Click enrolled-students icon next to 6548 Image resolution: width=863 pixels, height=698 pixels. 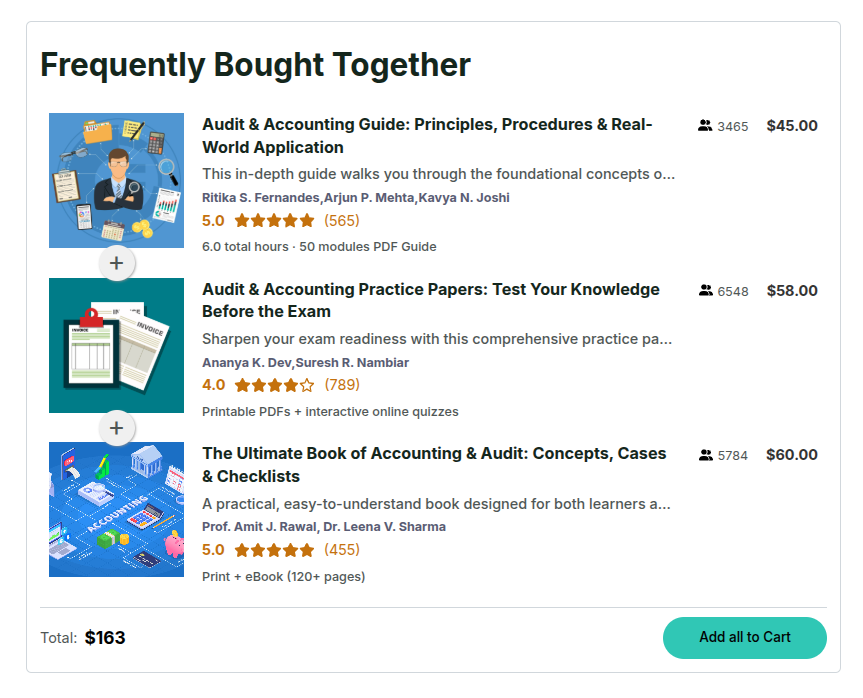click(705, 291)
